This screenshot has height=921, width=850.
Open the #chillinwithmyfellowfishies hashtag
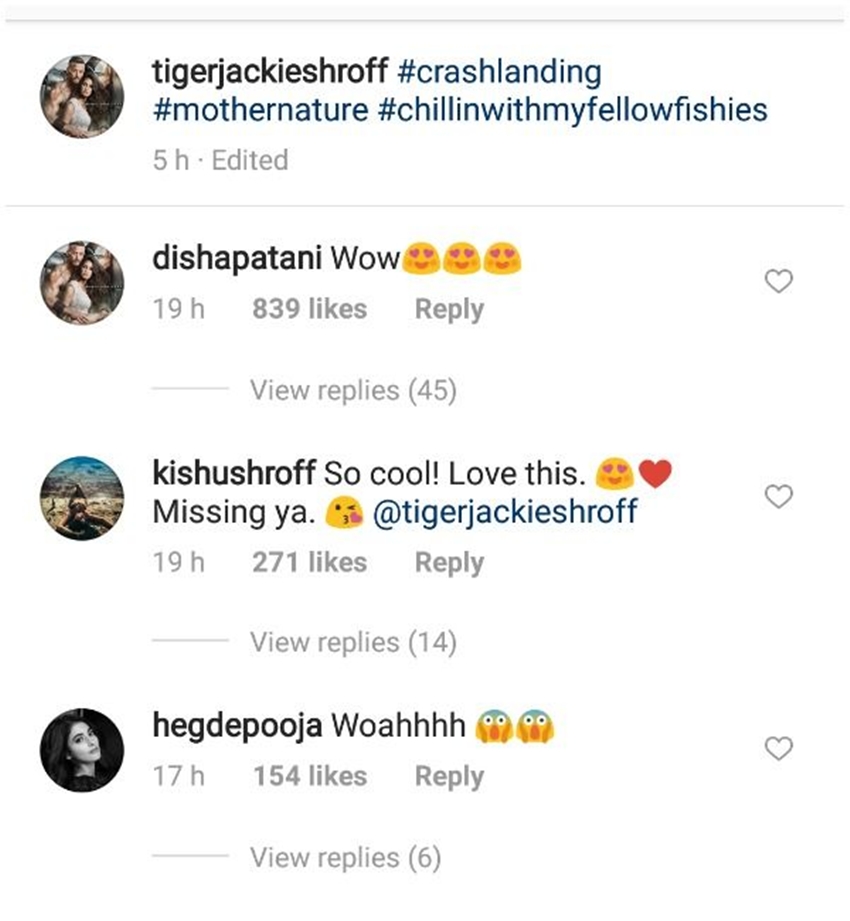tap(572, 109)
